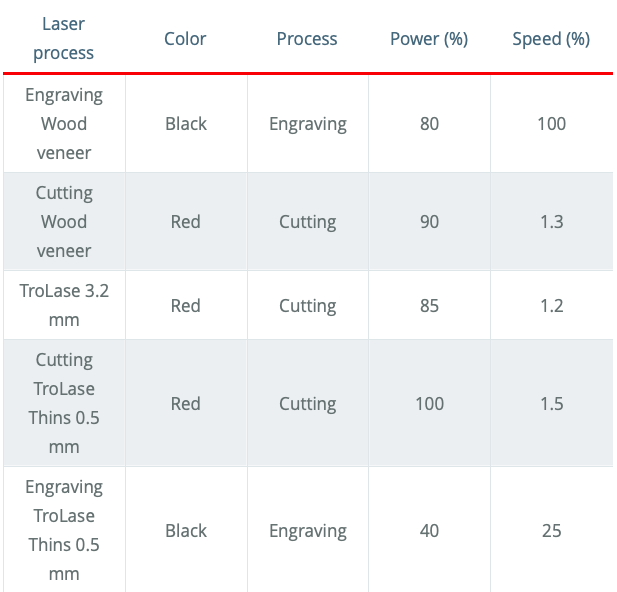Click the "Engraving Wood veneer" row label
Viewport: 617px width, 592px height.
click(64, 124)
